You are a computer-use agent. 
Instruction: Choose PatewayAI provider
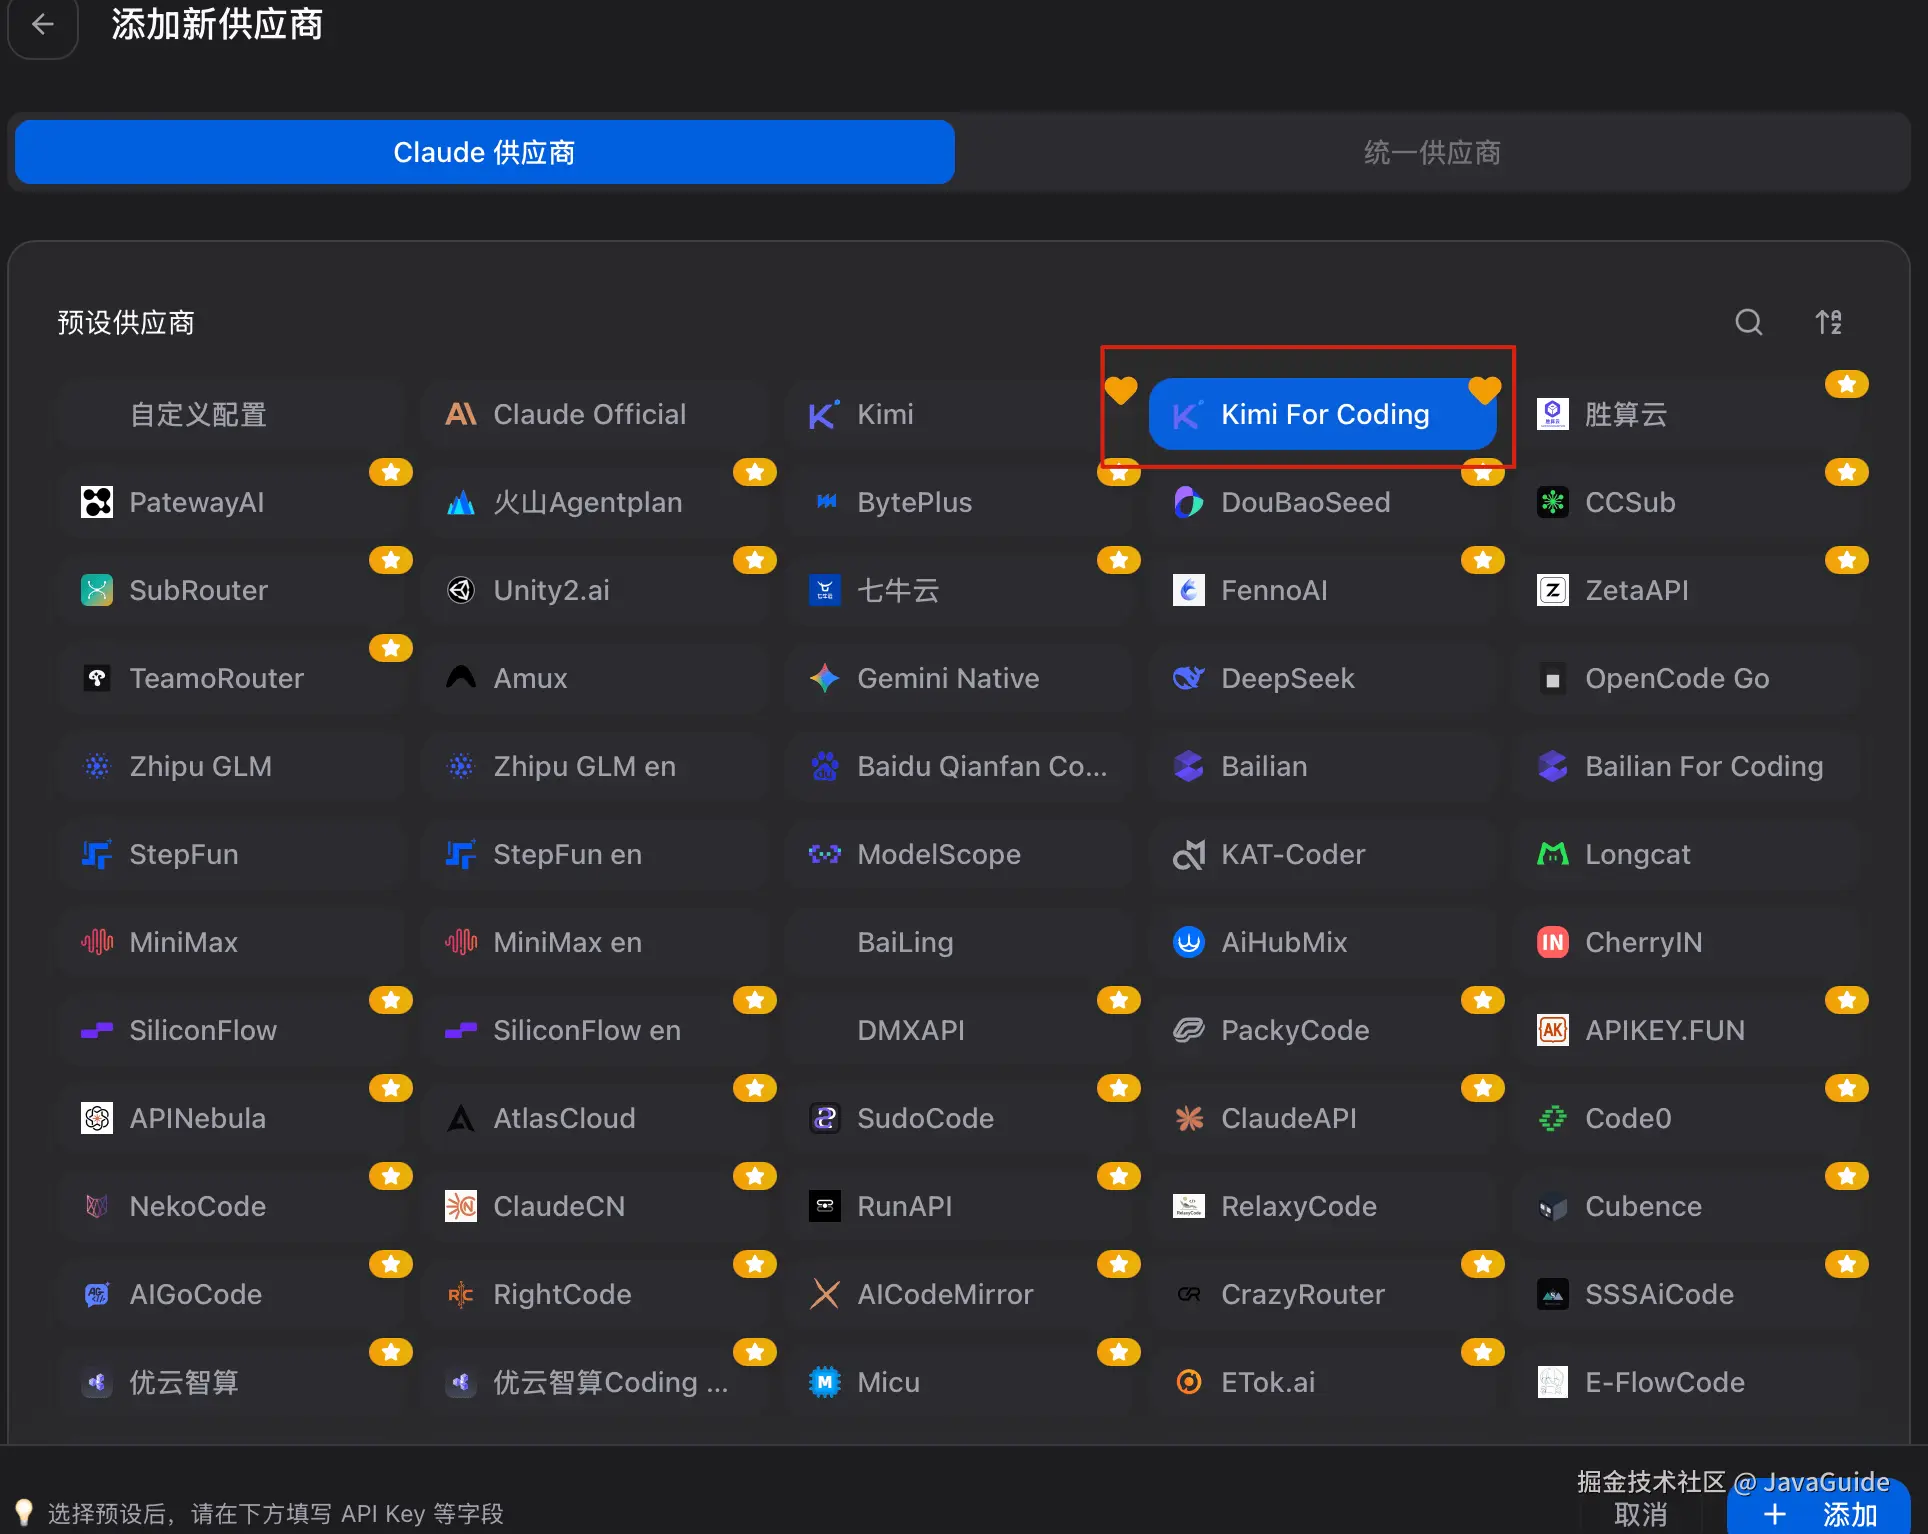pos(232,502)
